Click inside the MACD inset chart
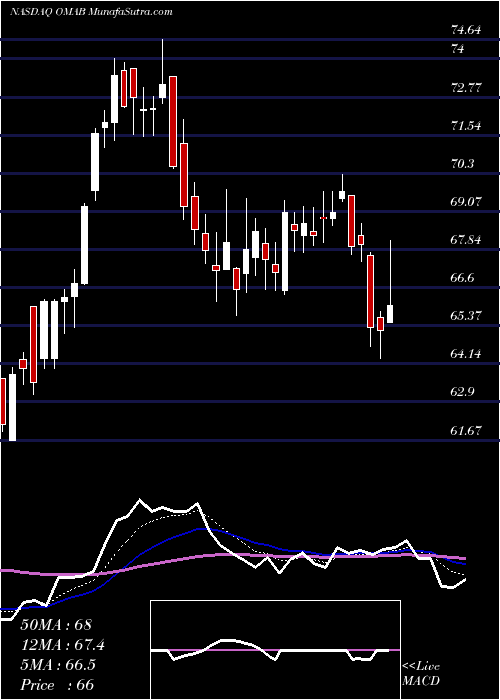Viewport: 500px width, 700px height. tap(275, 650)
